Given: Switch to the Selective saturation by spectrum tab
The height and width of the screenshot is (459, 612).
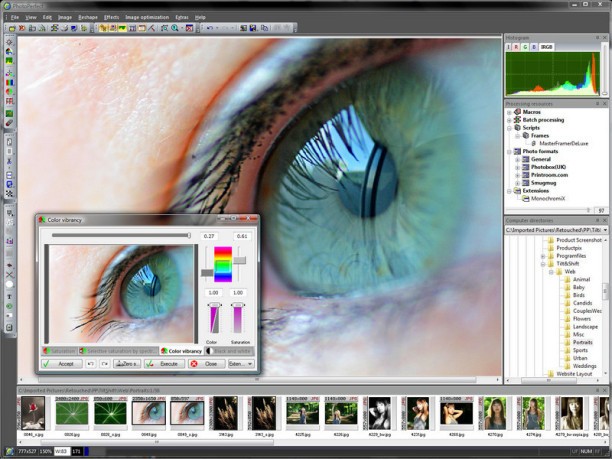Looking at the screenshot, I should point(118,351).
